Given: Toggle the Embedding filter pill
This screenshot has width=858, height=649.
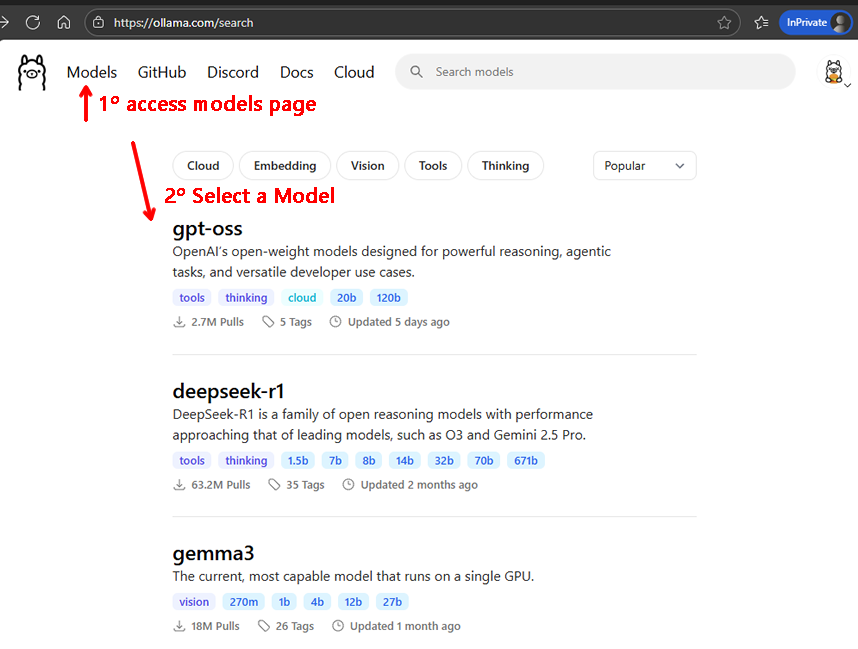Looking at the screenshot, I should 285,166.
